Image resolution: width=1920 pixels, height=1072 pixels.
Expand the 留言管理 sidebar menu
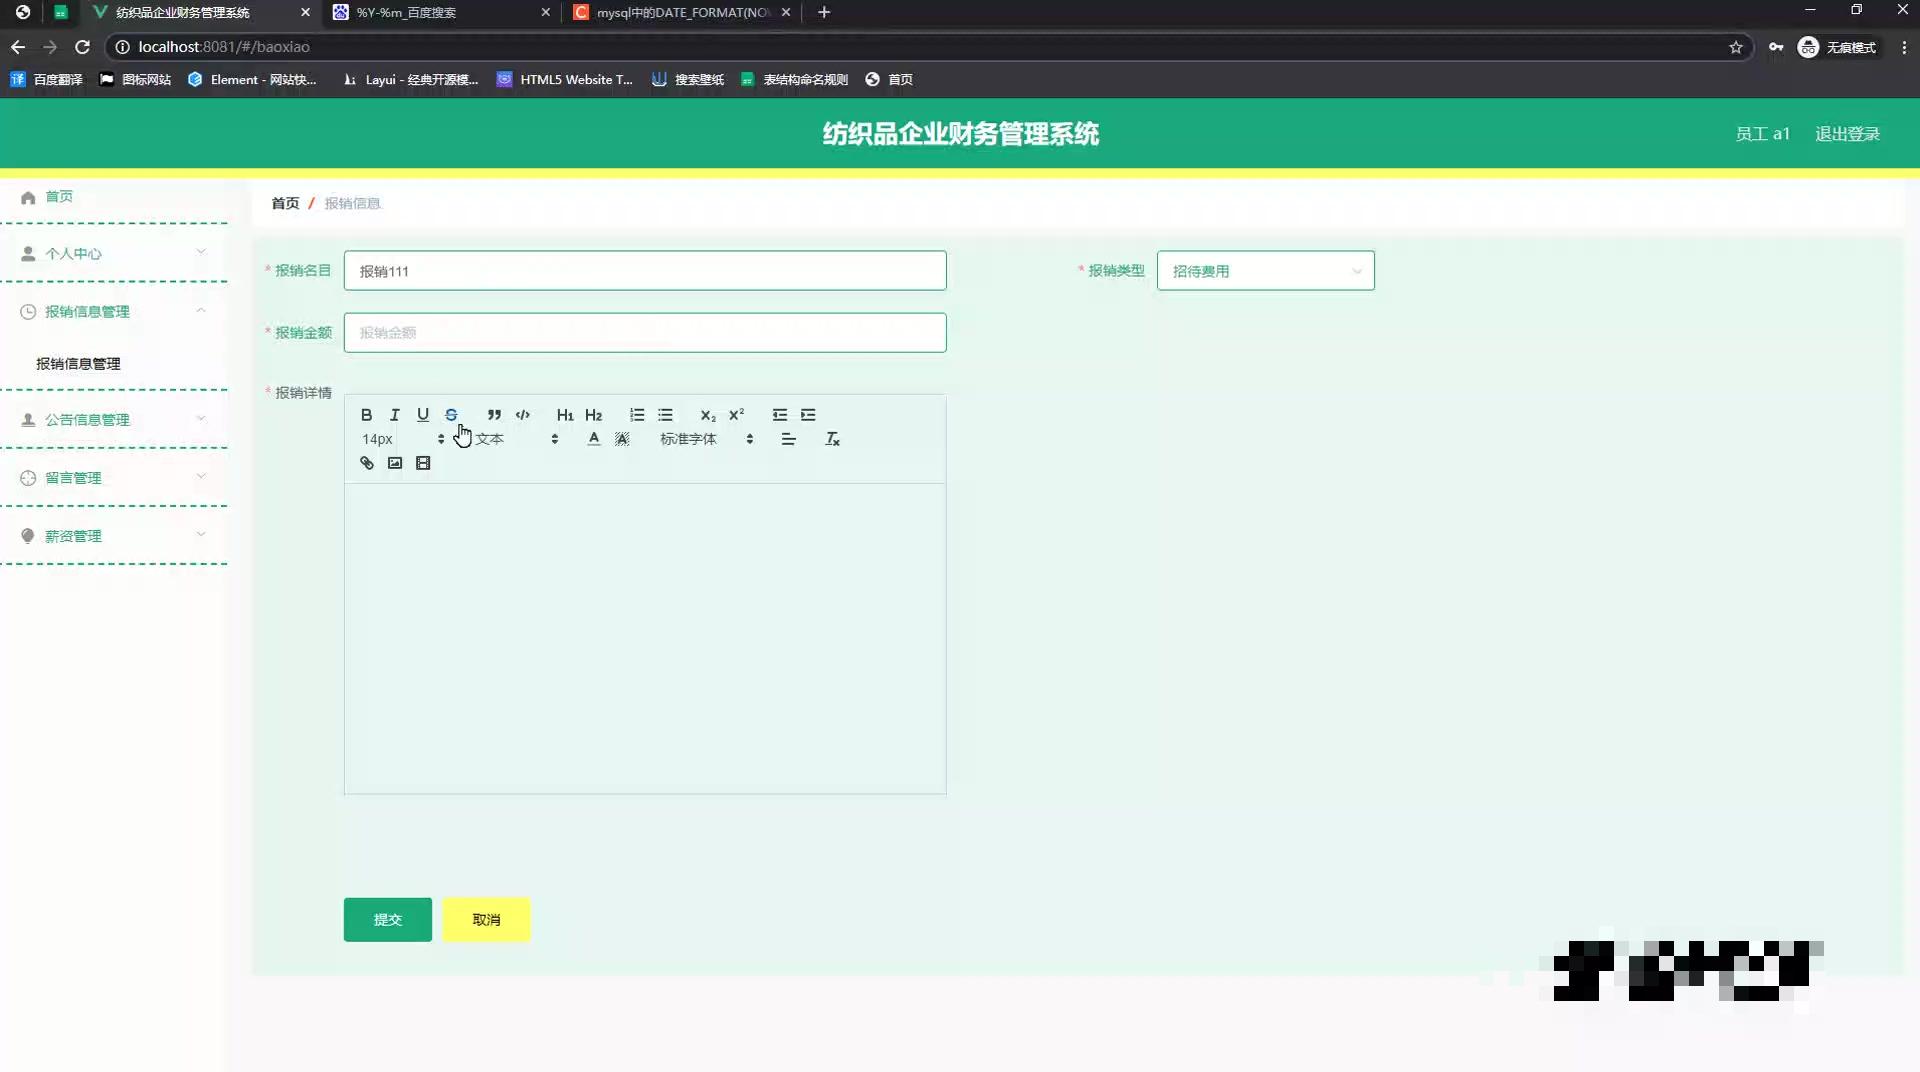pyautogui.click(x=114, y=478)
